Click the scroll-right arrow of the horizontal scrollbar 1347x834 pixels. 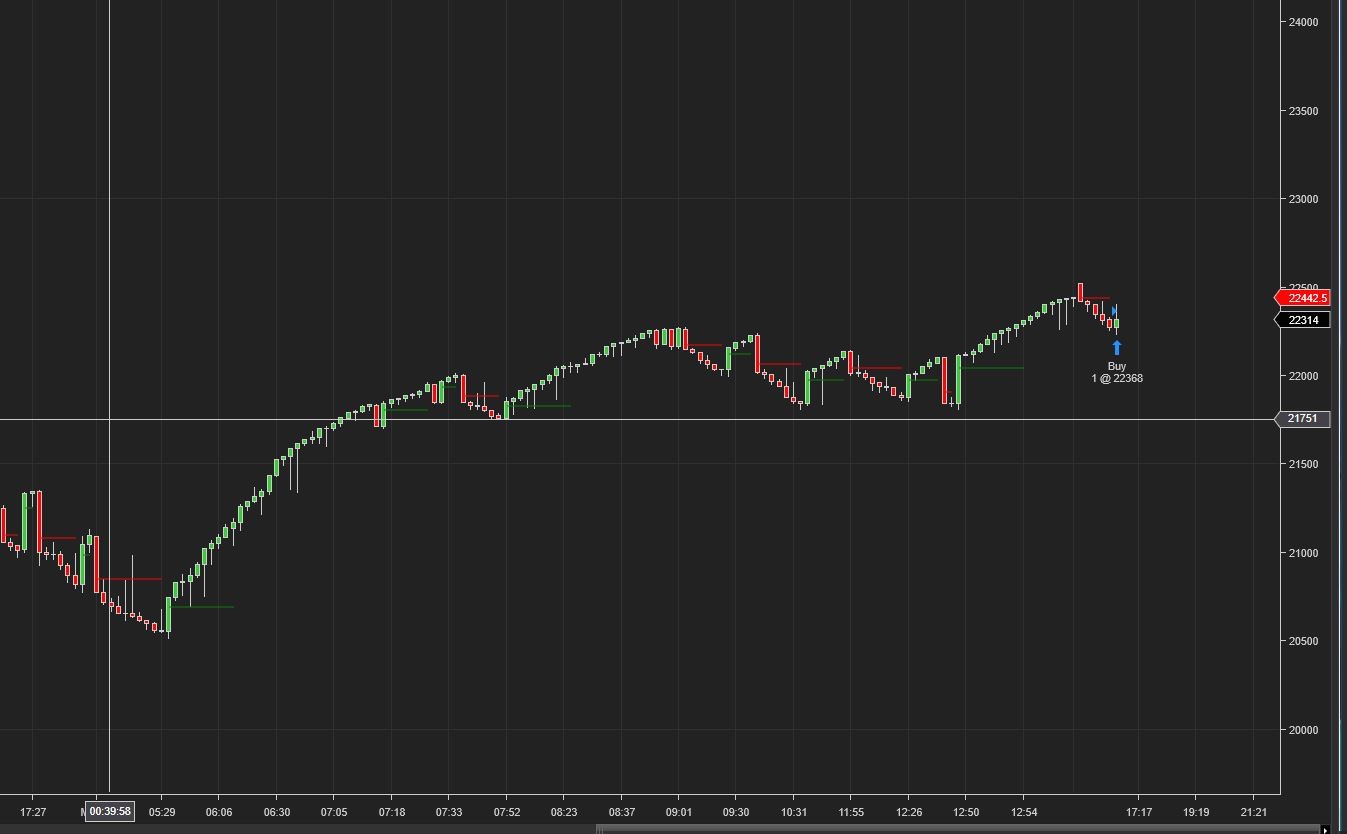click(1326, 829)
